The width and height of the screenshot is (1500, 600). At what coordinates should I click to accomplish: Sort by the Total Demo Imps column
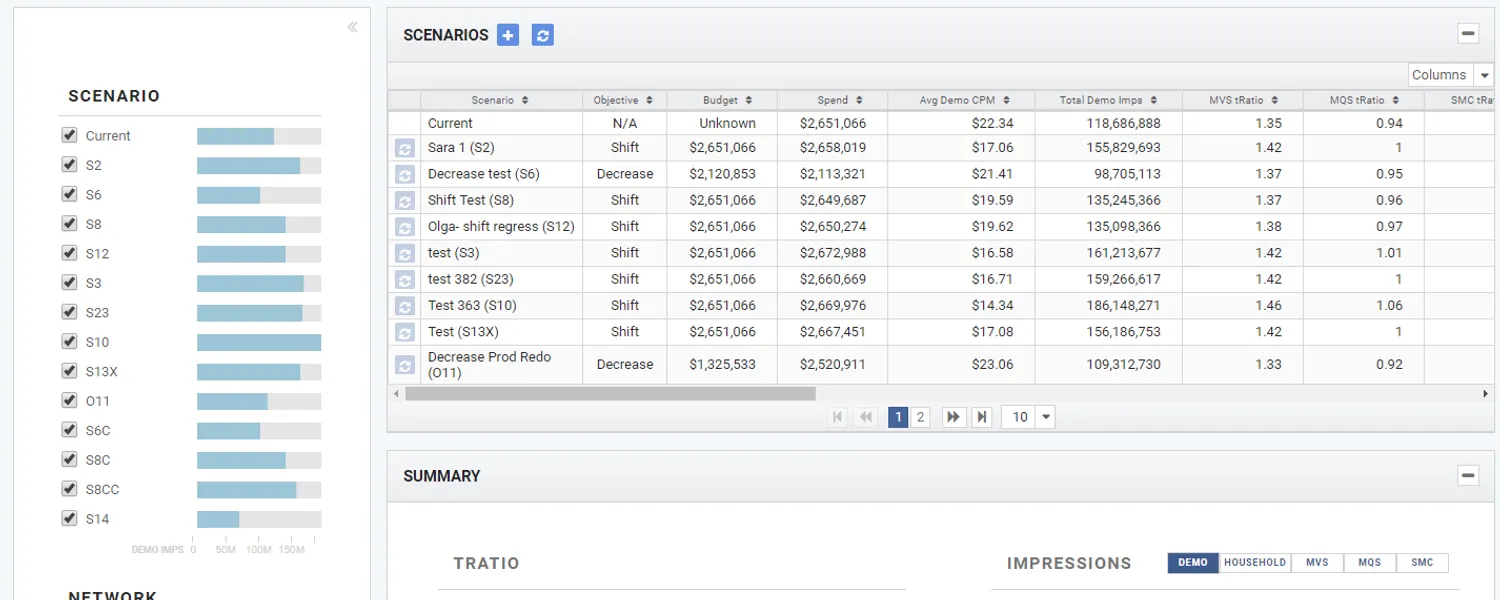[x=1108, y=100]
